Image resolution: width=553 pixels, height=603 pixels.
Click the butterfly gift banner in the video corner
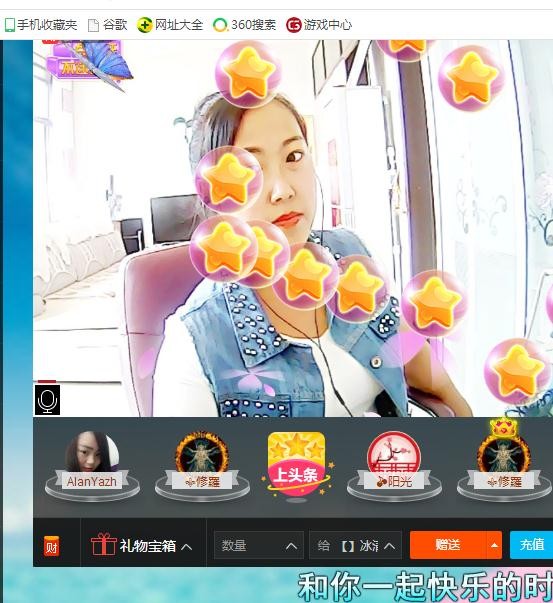coord(88,61)
